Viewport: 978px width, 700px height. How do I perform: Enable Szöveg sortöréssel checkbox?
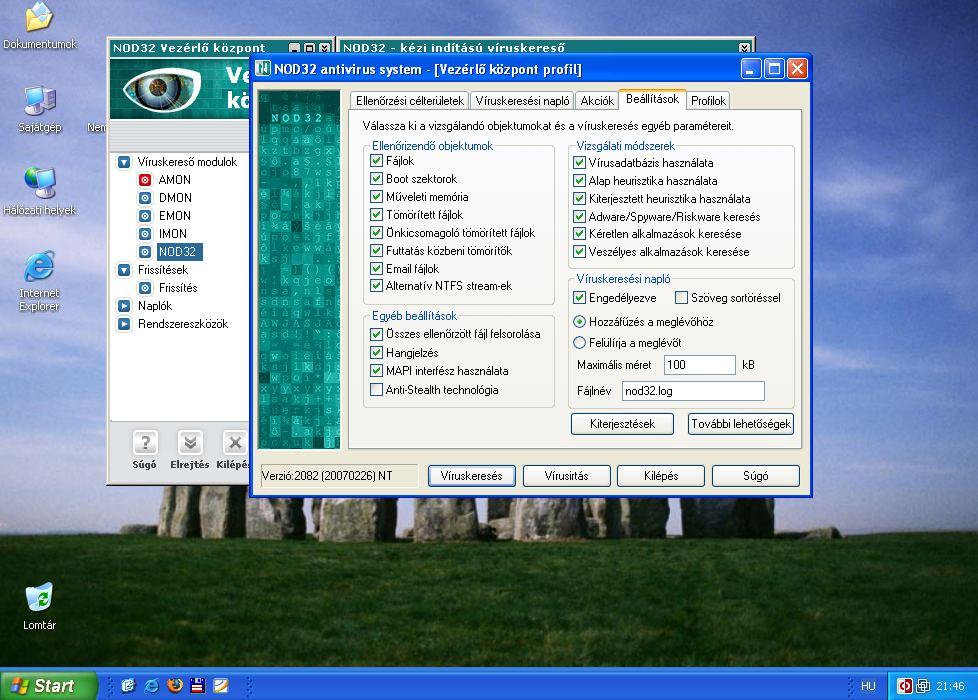click(681, 298)
